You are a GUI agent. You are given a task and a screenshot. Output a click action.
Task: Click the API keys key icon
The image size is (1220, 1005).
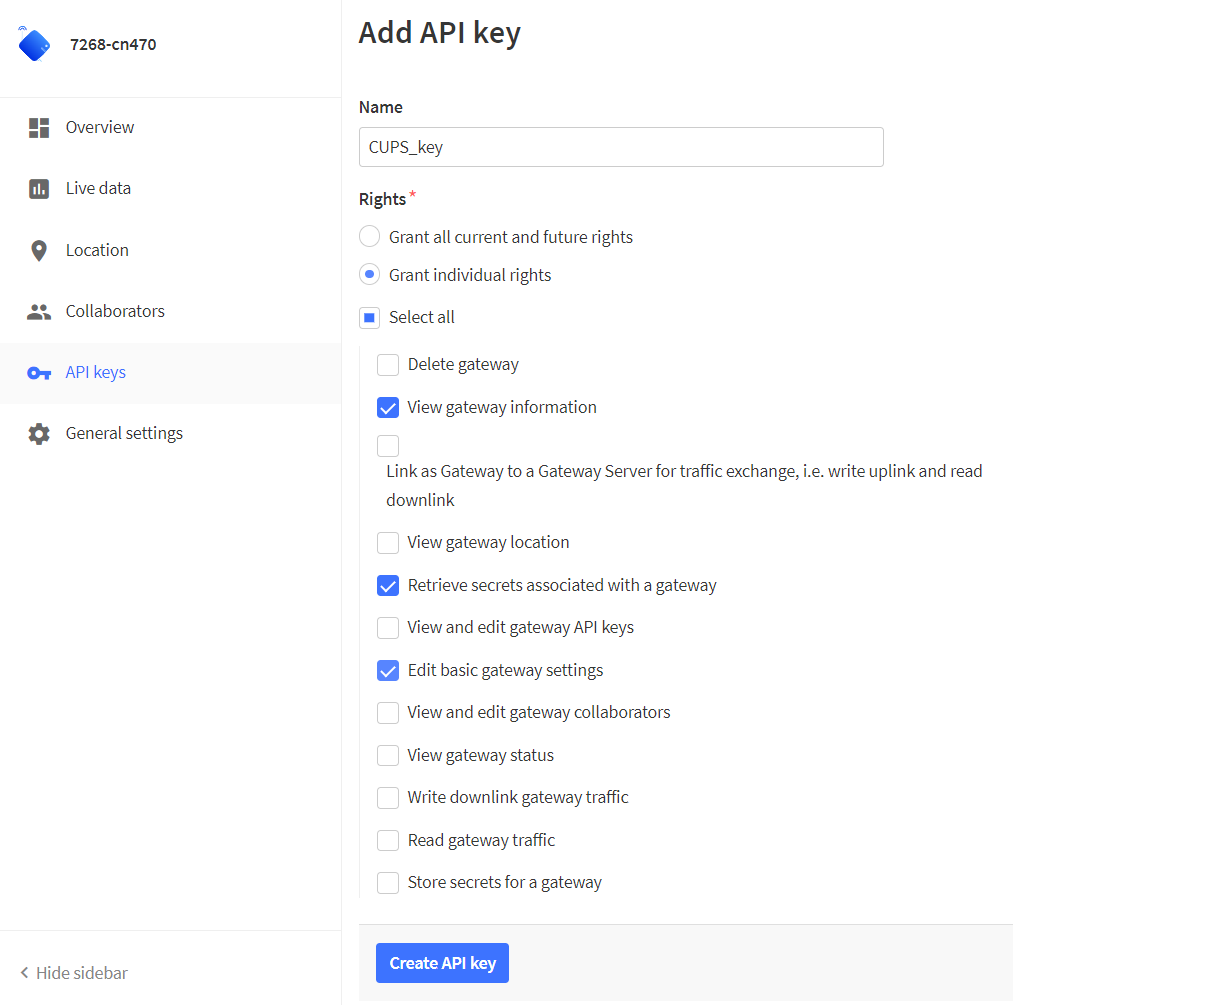39,373
